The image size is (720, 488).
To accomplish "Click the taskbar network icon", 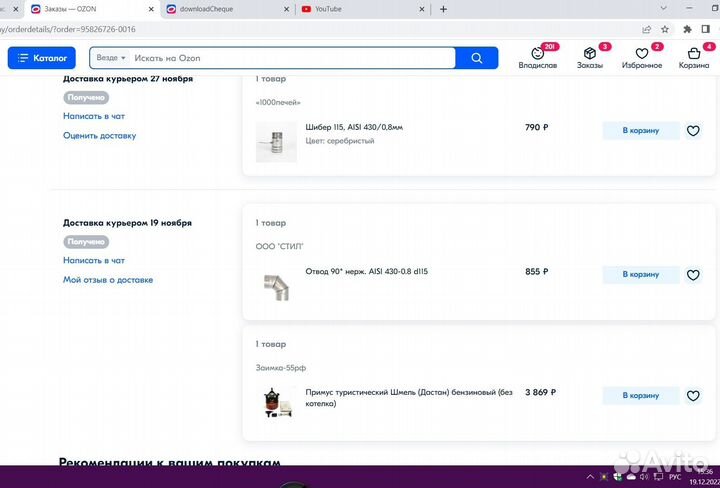I will click(658, 477).
